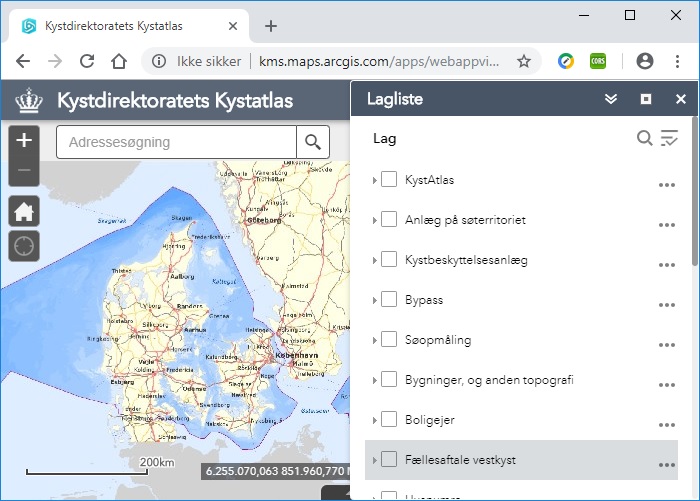Image resolution: width=700 pixels, height=501 pixels.
Task: Collapse the Lagliste panel with double chevron
Action: tap(611, 99)
